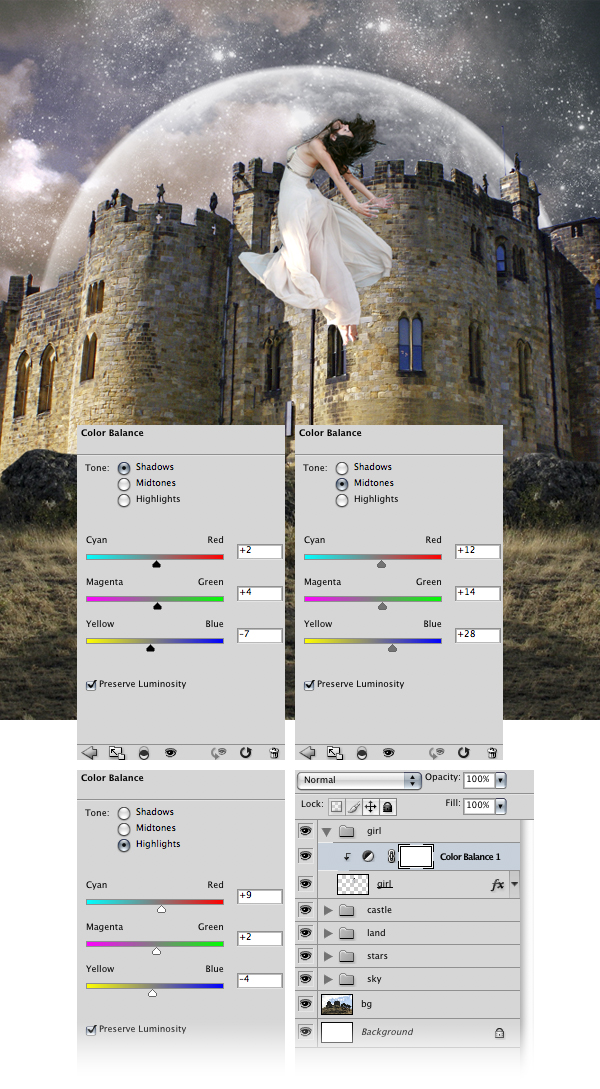The height and width of the screenshot is (1089, 600).
Task: Click Lock image pixels brush icon
Action: [353, 806]
